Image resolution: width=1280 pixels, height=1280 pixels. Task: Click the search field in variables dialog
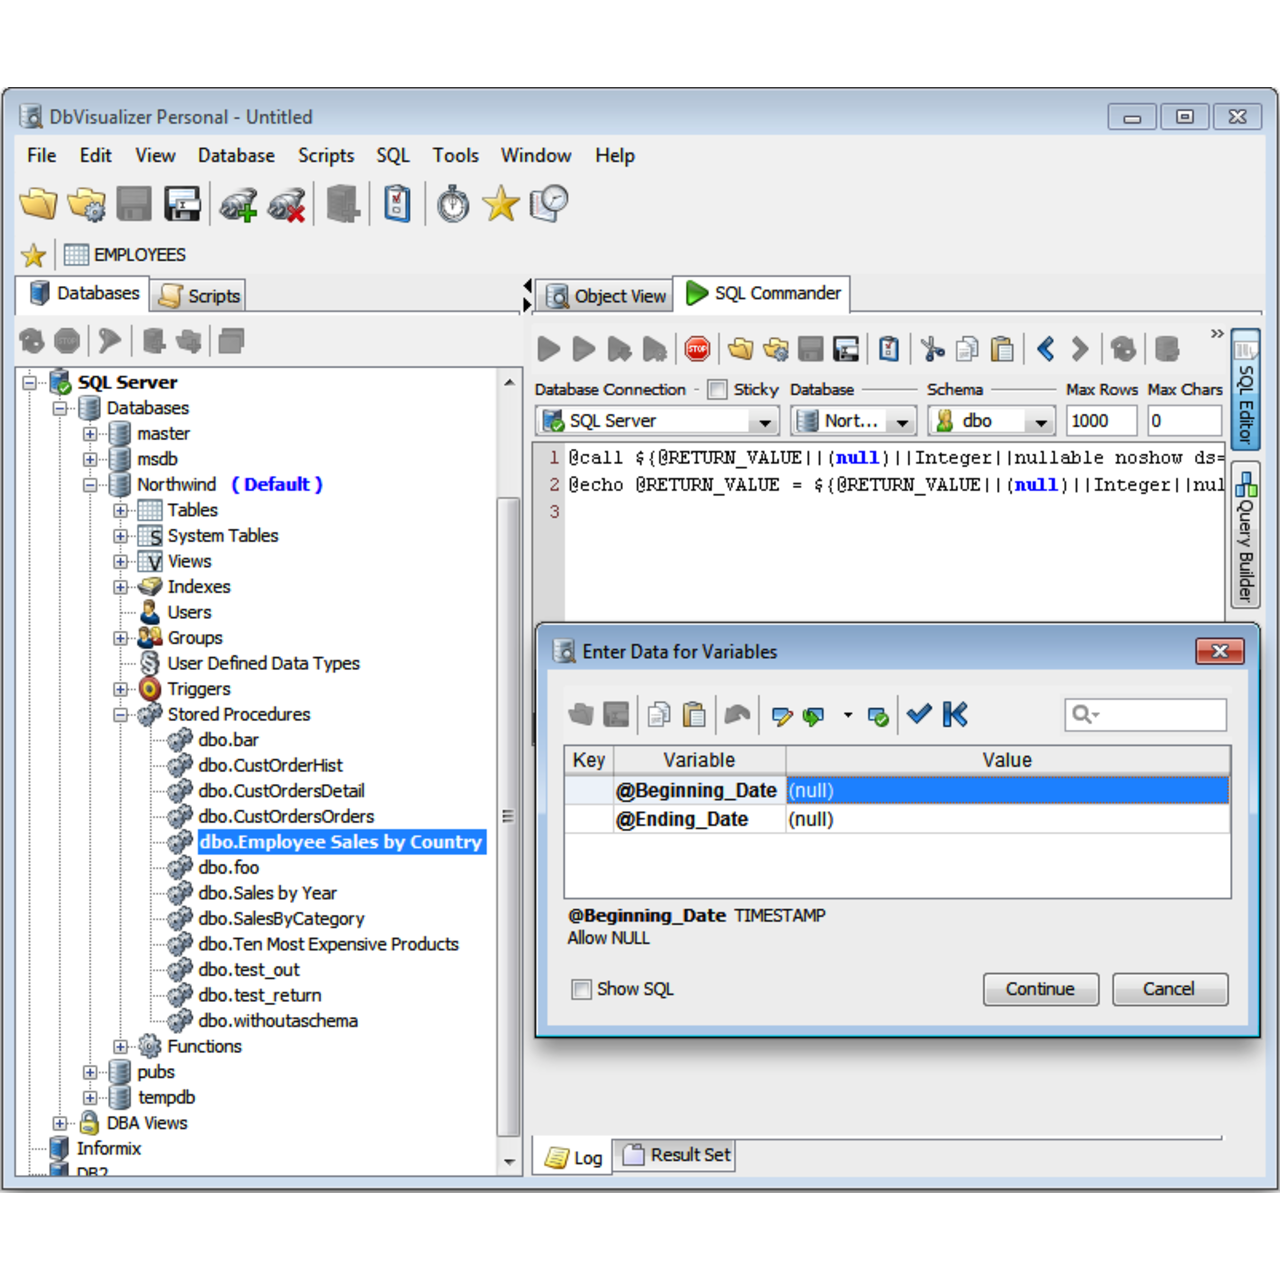(1145, 714)
